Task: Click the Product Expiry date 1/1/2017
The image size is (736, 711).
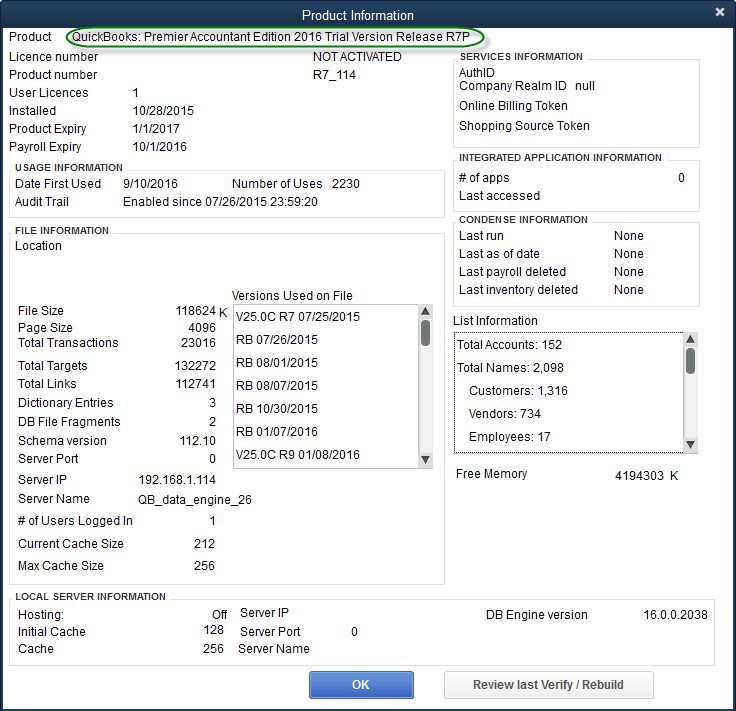Action: pyautogui.click(x=156, y=129)
